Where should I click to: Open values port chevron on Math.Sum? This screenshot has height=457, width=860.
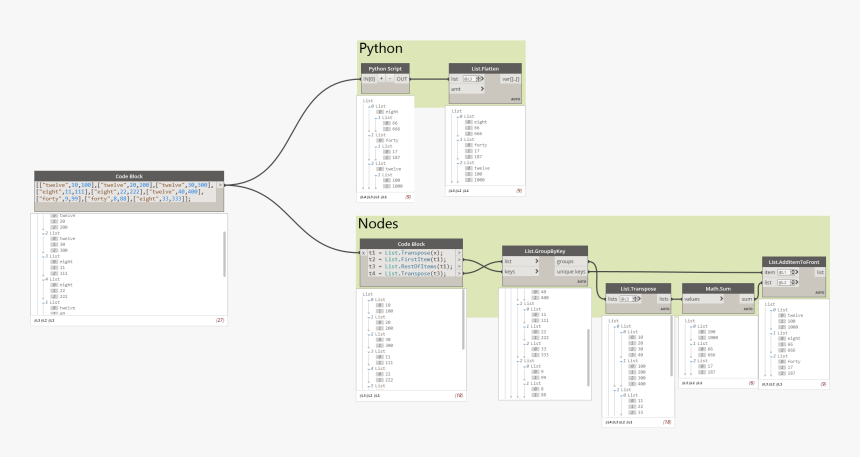[721, 299]
